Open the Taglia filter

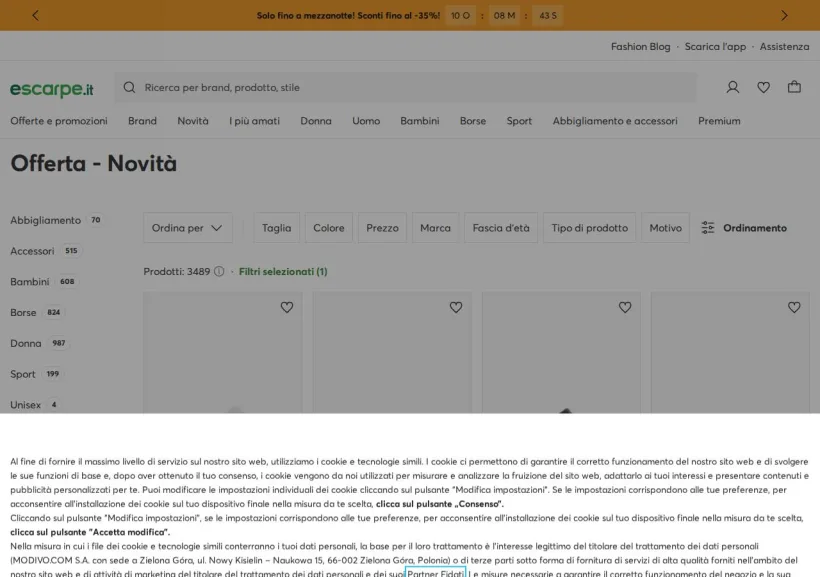click(x=277, y=228)
